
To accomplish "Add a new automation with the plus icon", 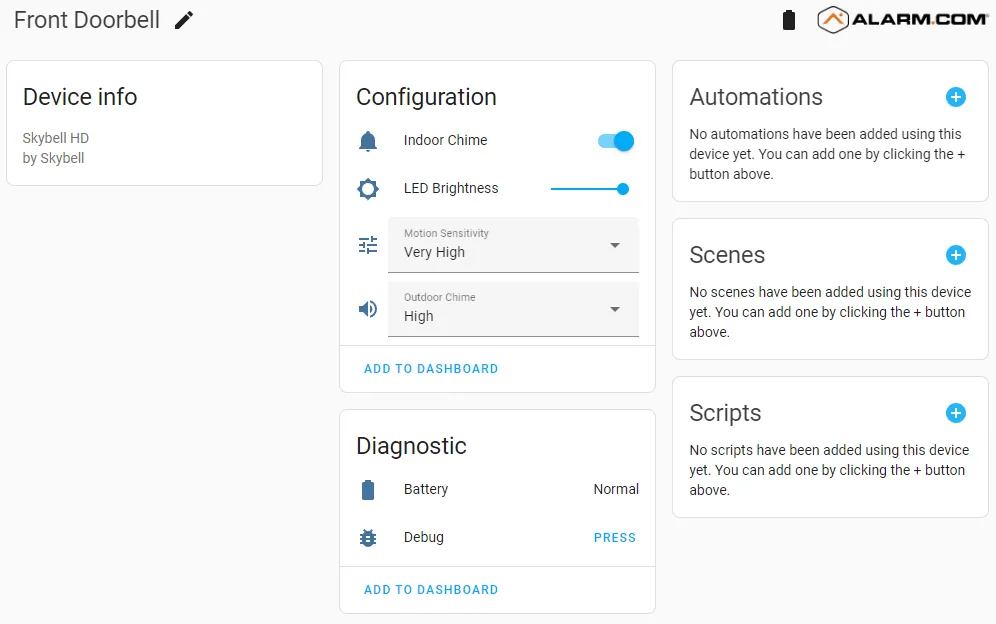I will tap(955, 97).
